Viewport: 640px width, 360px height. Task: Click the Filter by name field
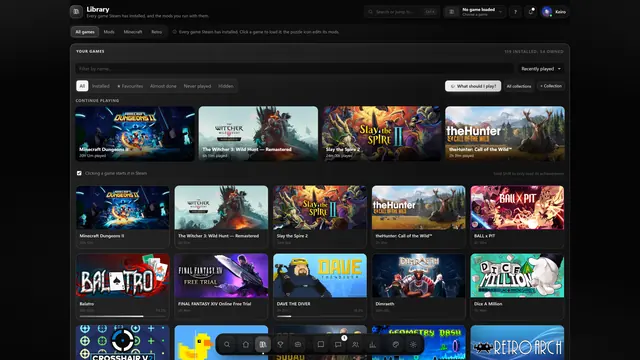pos(294,69)
